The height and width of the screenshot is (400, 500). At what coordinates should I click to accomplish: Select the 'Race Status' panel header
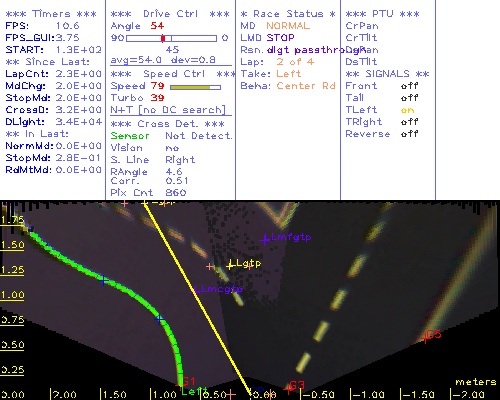pyautogui.click(x=288, y=14)
